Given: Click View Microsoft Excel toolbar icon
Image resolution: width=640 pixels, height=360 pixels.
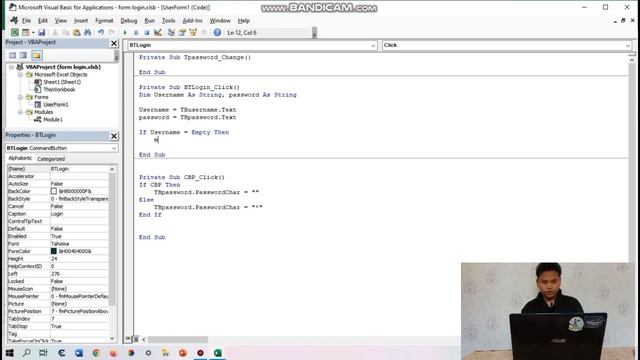Looking at the screenshot, I should point(15,33).
